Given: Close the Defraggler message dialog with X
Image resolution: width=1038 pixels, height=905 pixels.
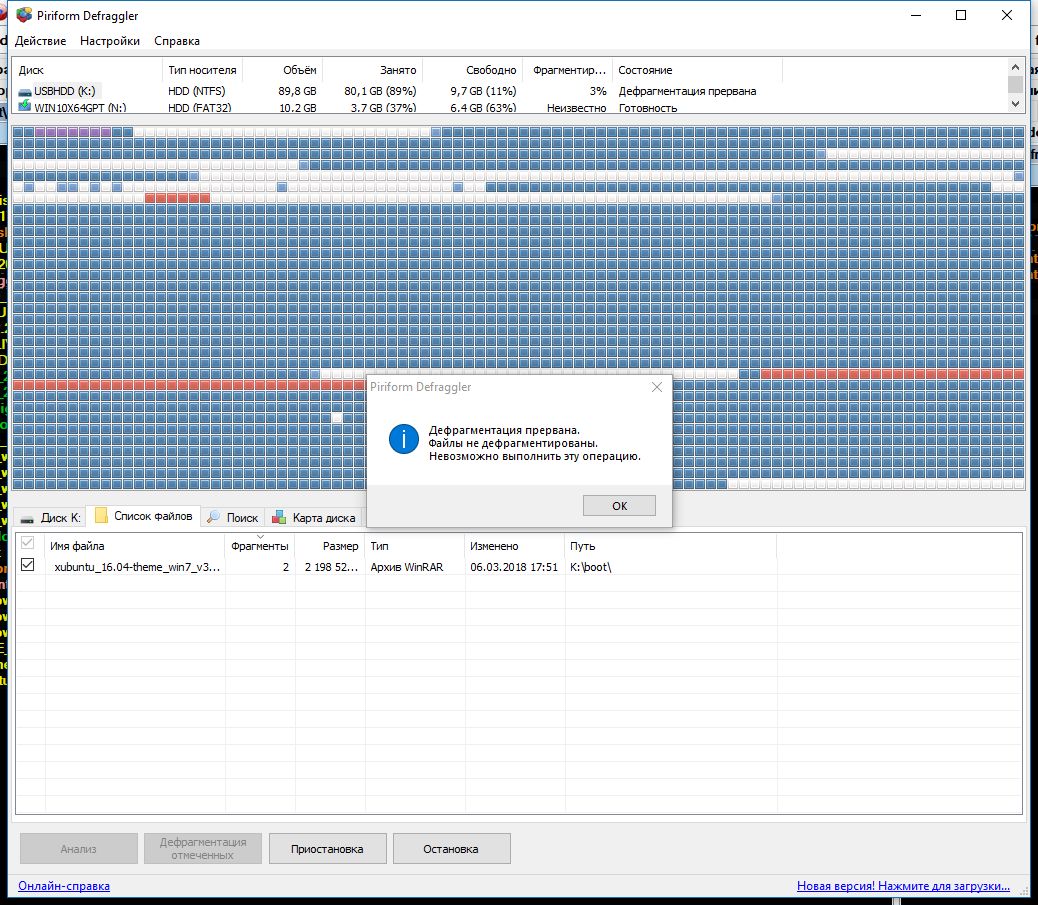Looking at the screenshot, I should click(x=657, y=387).
